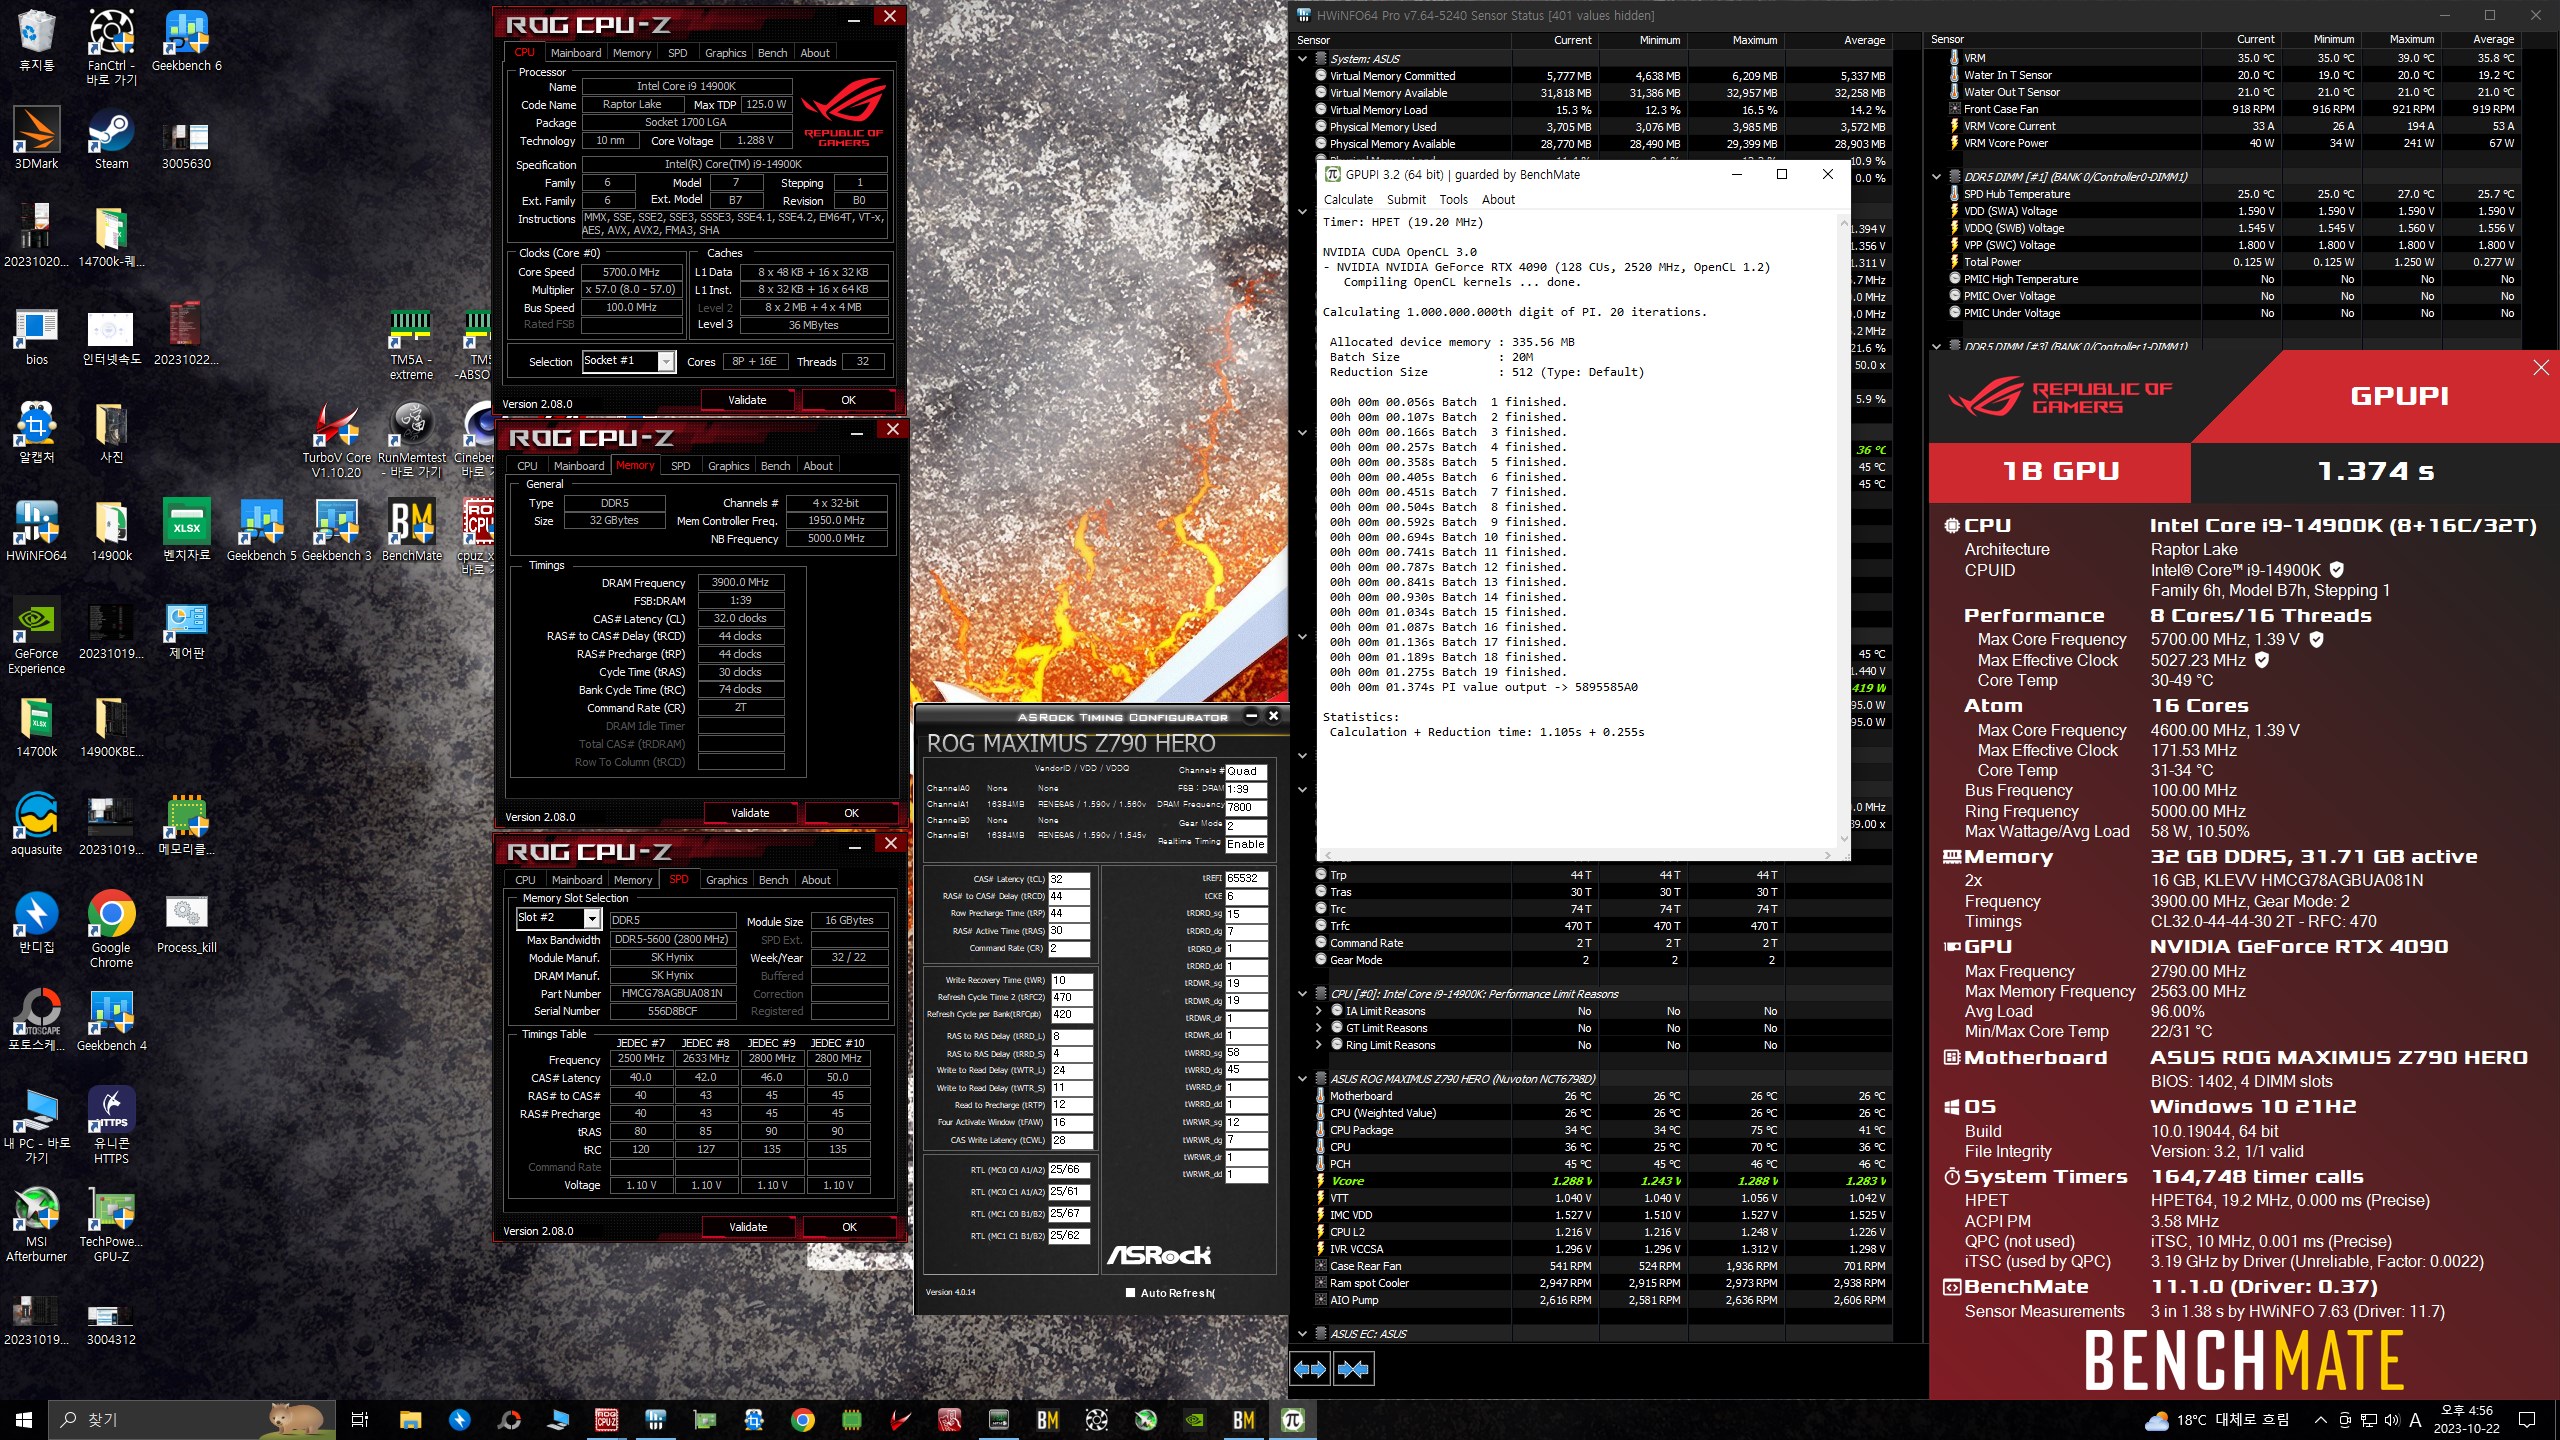Collapse the Performance Limit Reasons group

[1302, 994]
